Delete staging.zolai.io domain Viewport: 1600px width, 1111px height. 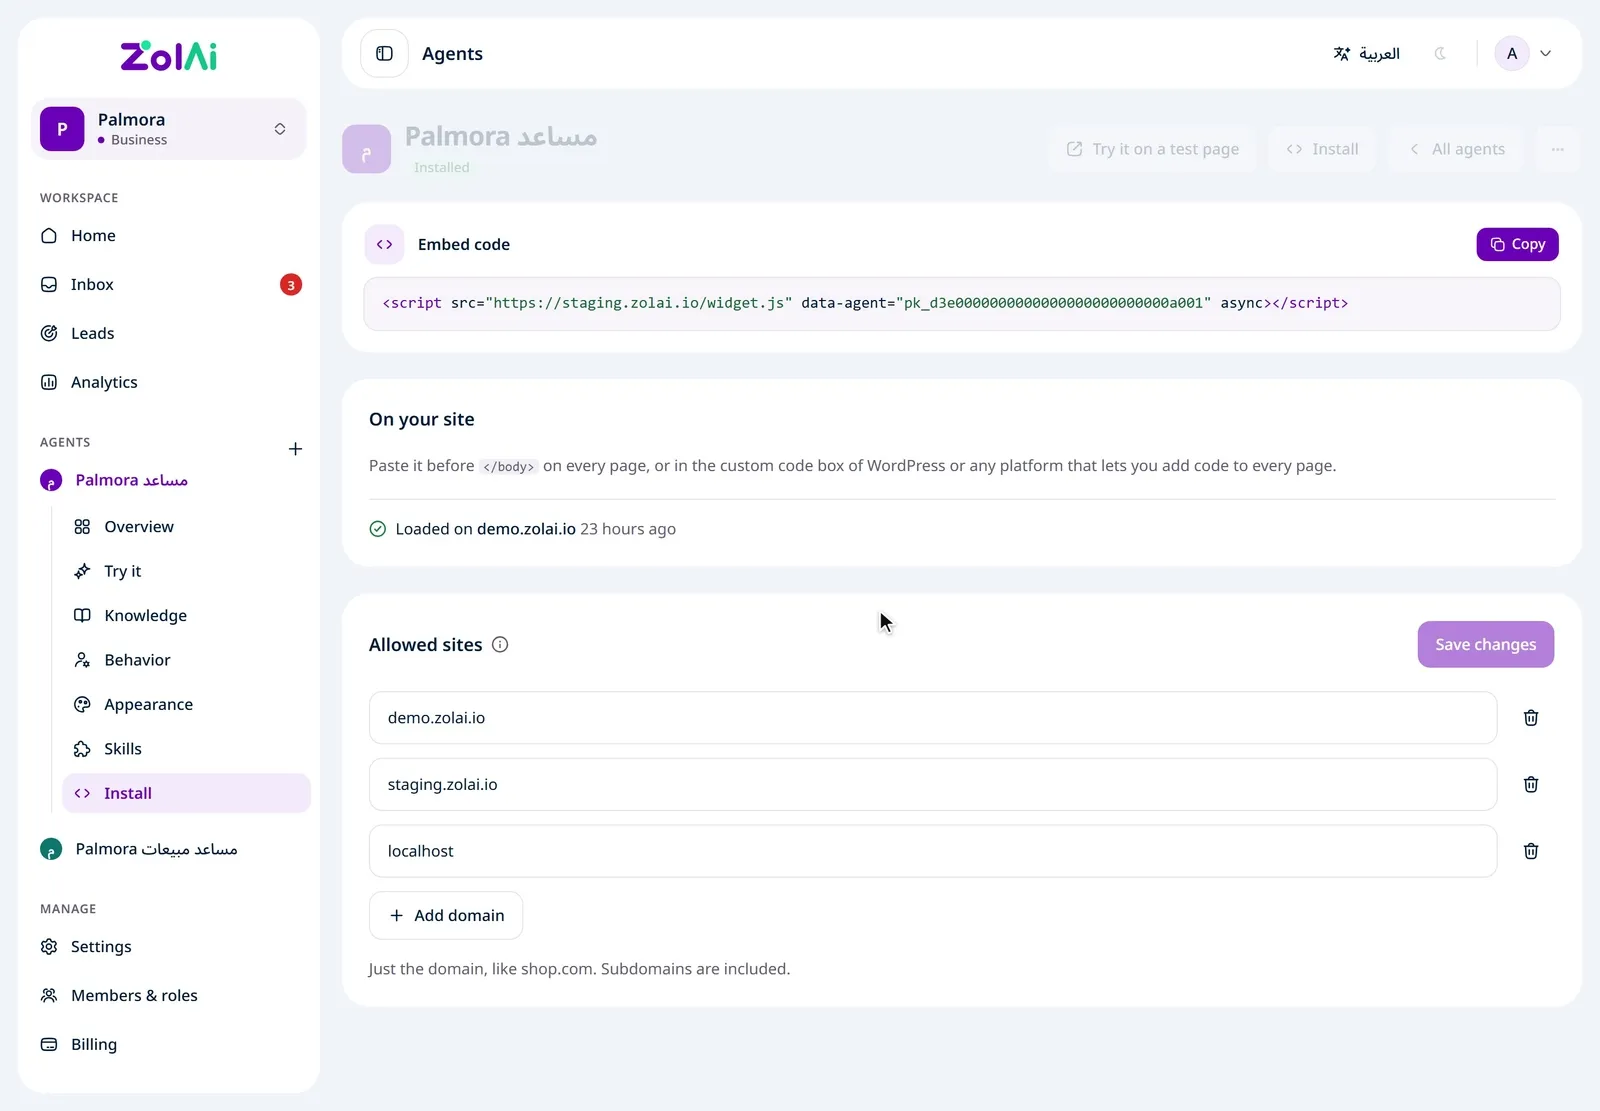coord(1530,785)
